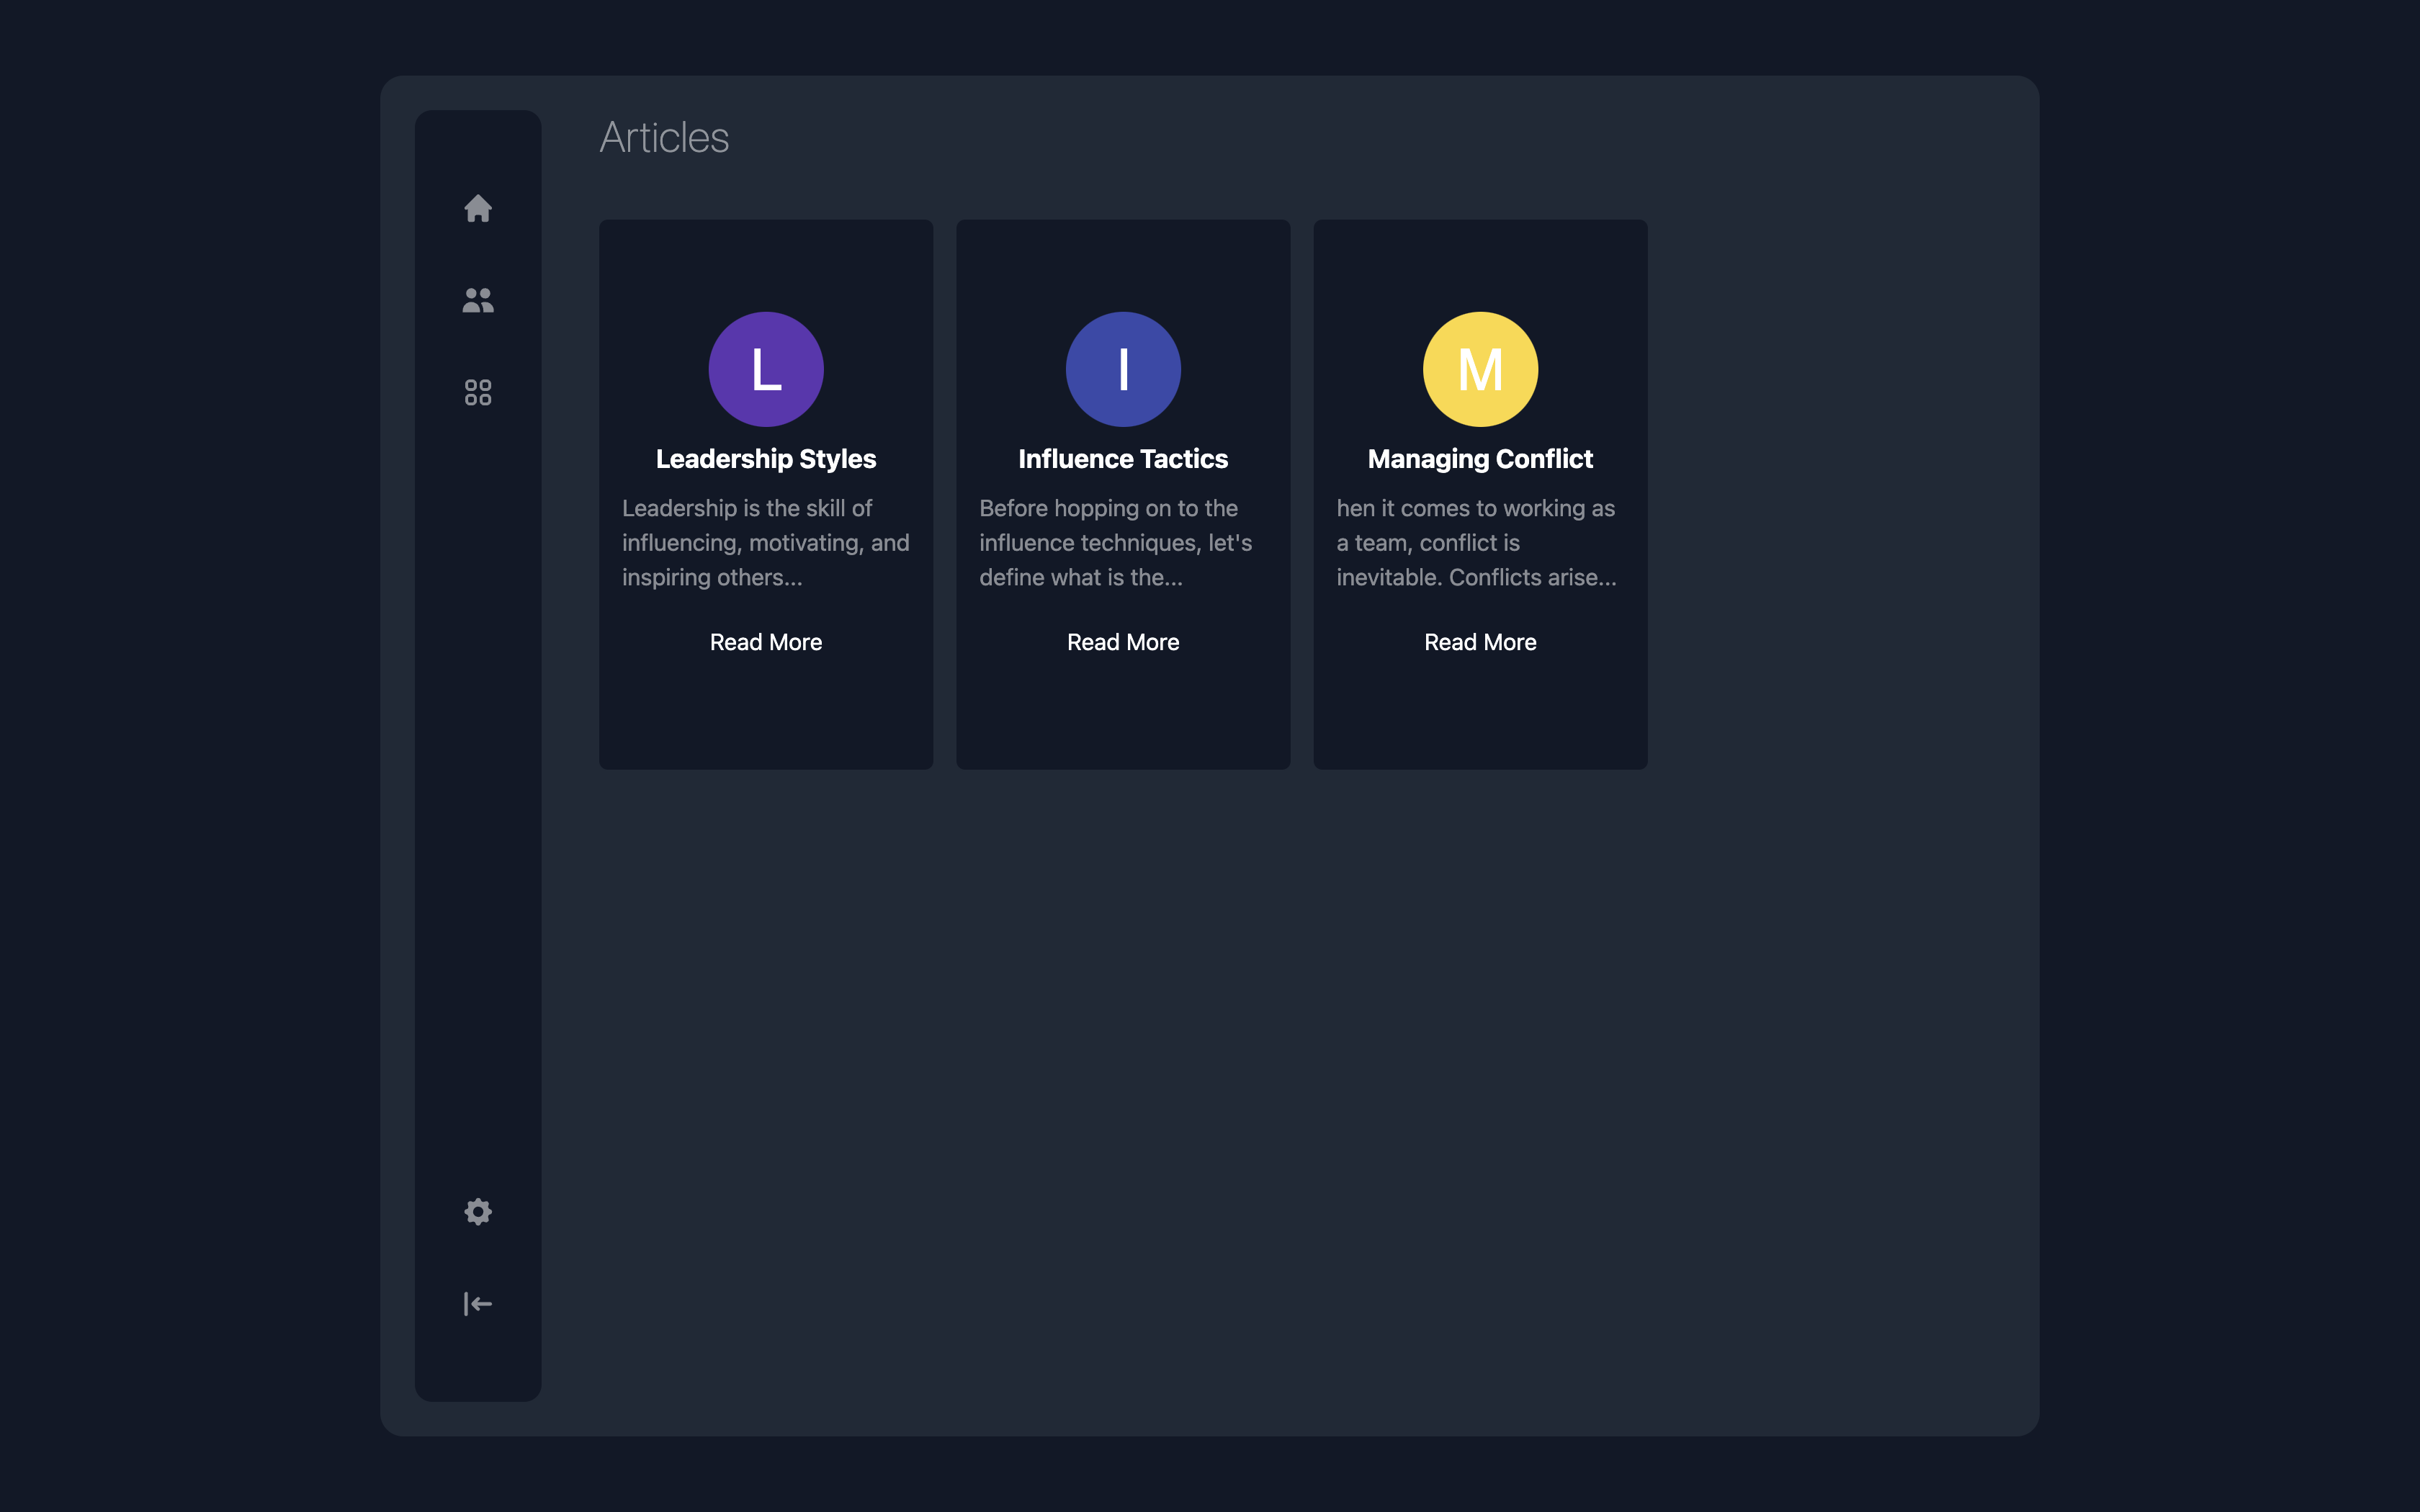Click the Leadership Styles card title

766,459
